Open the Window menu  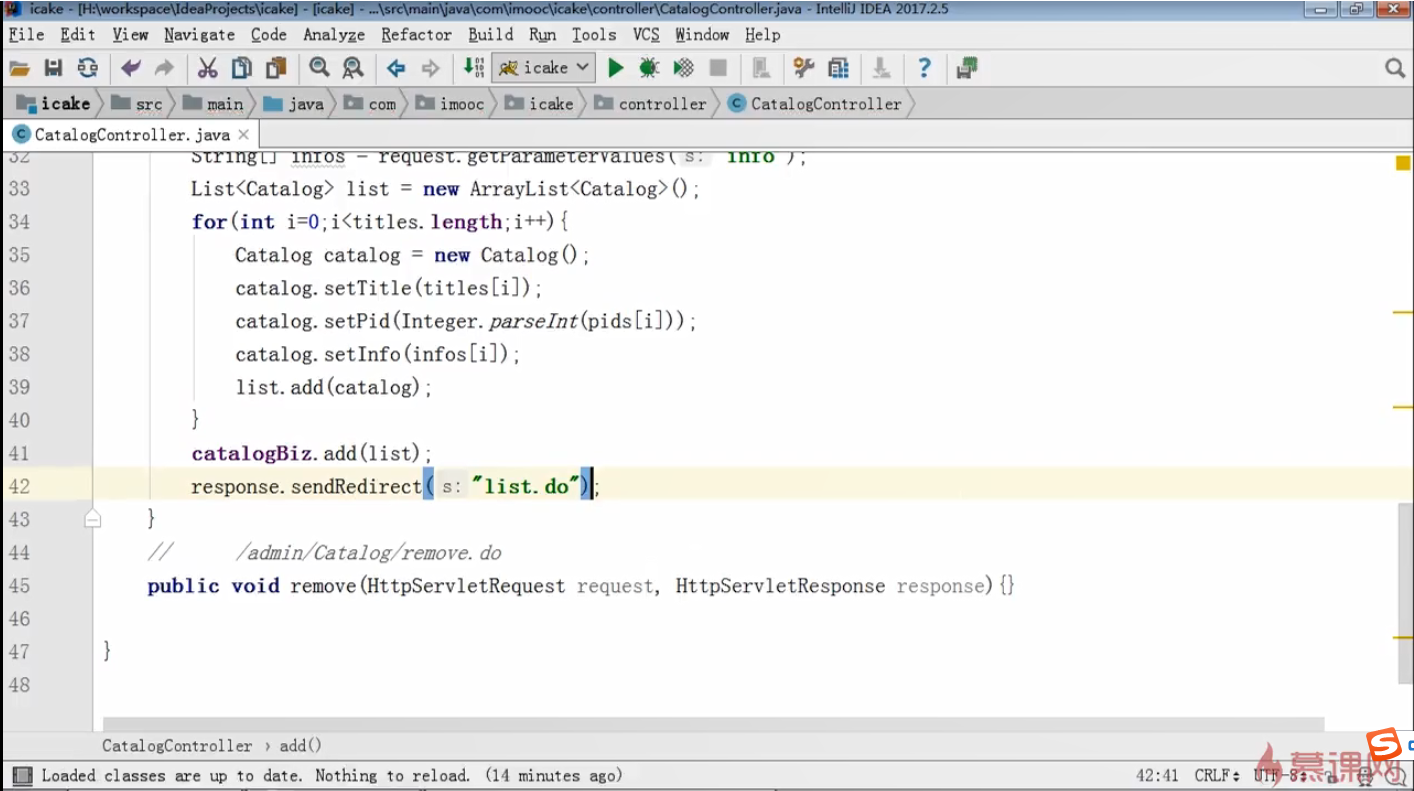[702, 34]
